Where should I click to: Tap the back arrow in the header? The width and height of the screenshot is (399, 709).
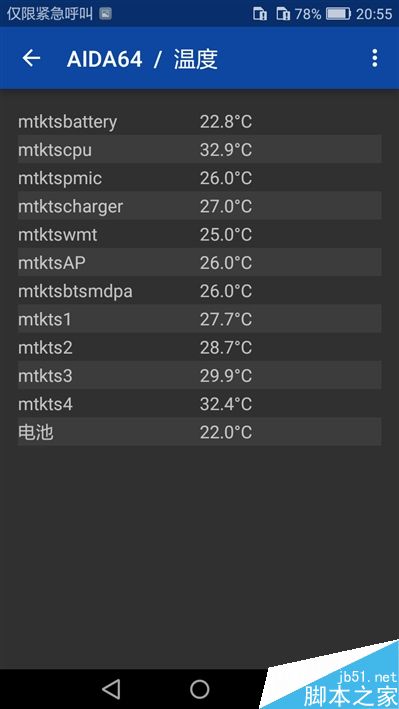pos(31,58)
